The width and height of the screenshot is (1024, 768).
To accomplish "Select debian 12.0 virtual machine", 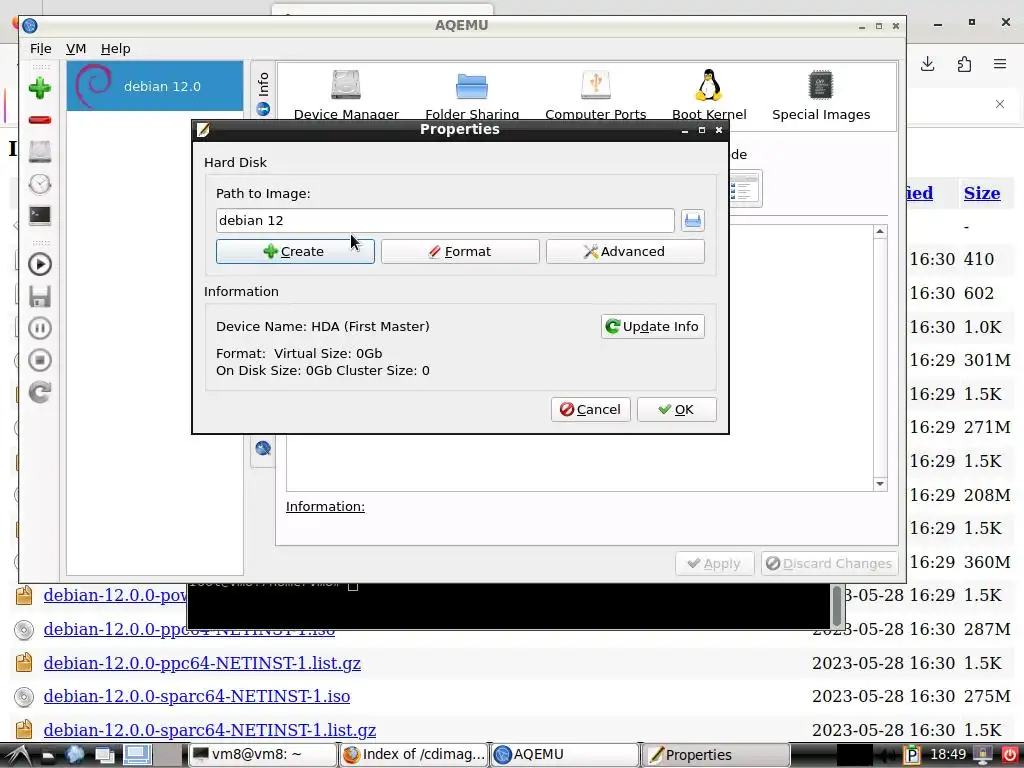I will 155,86.
